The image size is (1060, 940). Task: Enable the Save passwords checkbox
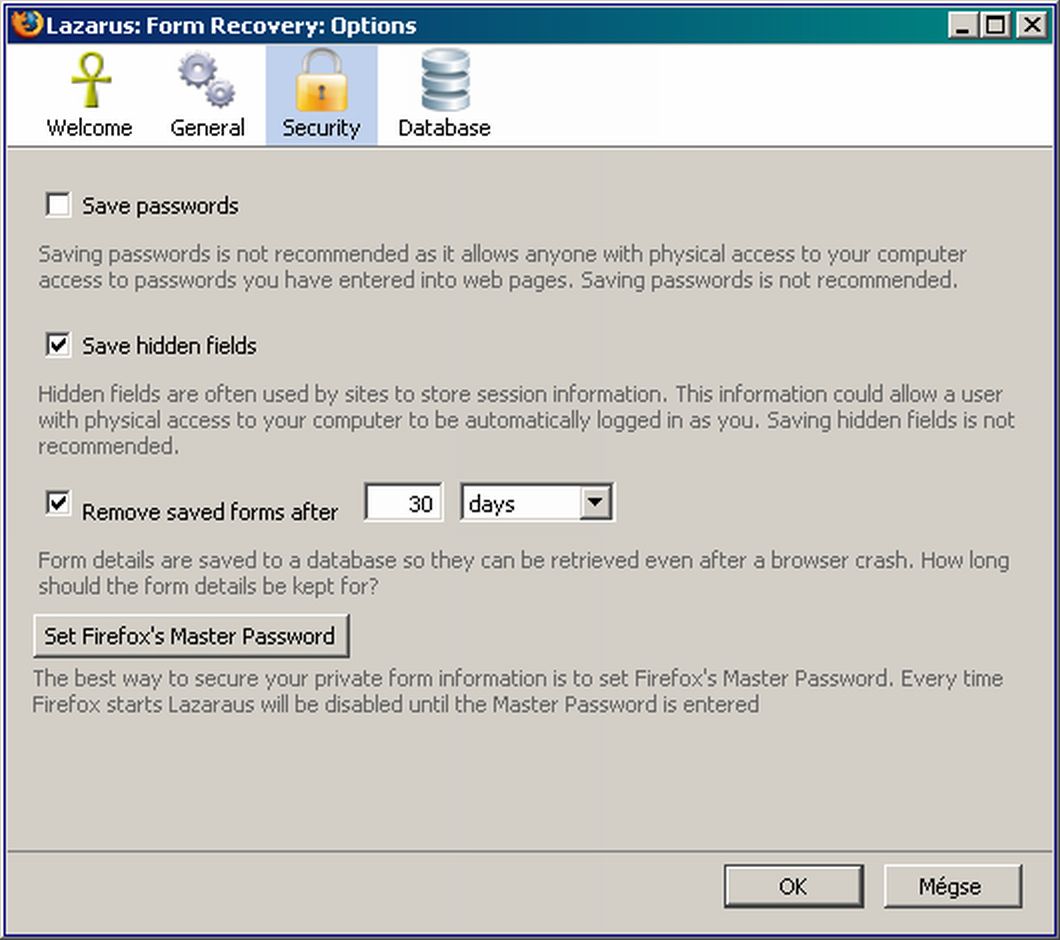tap(59, 205)
